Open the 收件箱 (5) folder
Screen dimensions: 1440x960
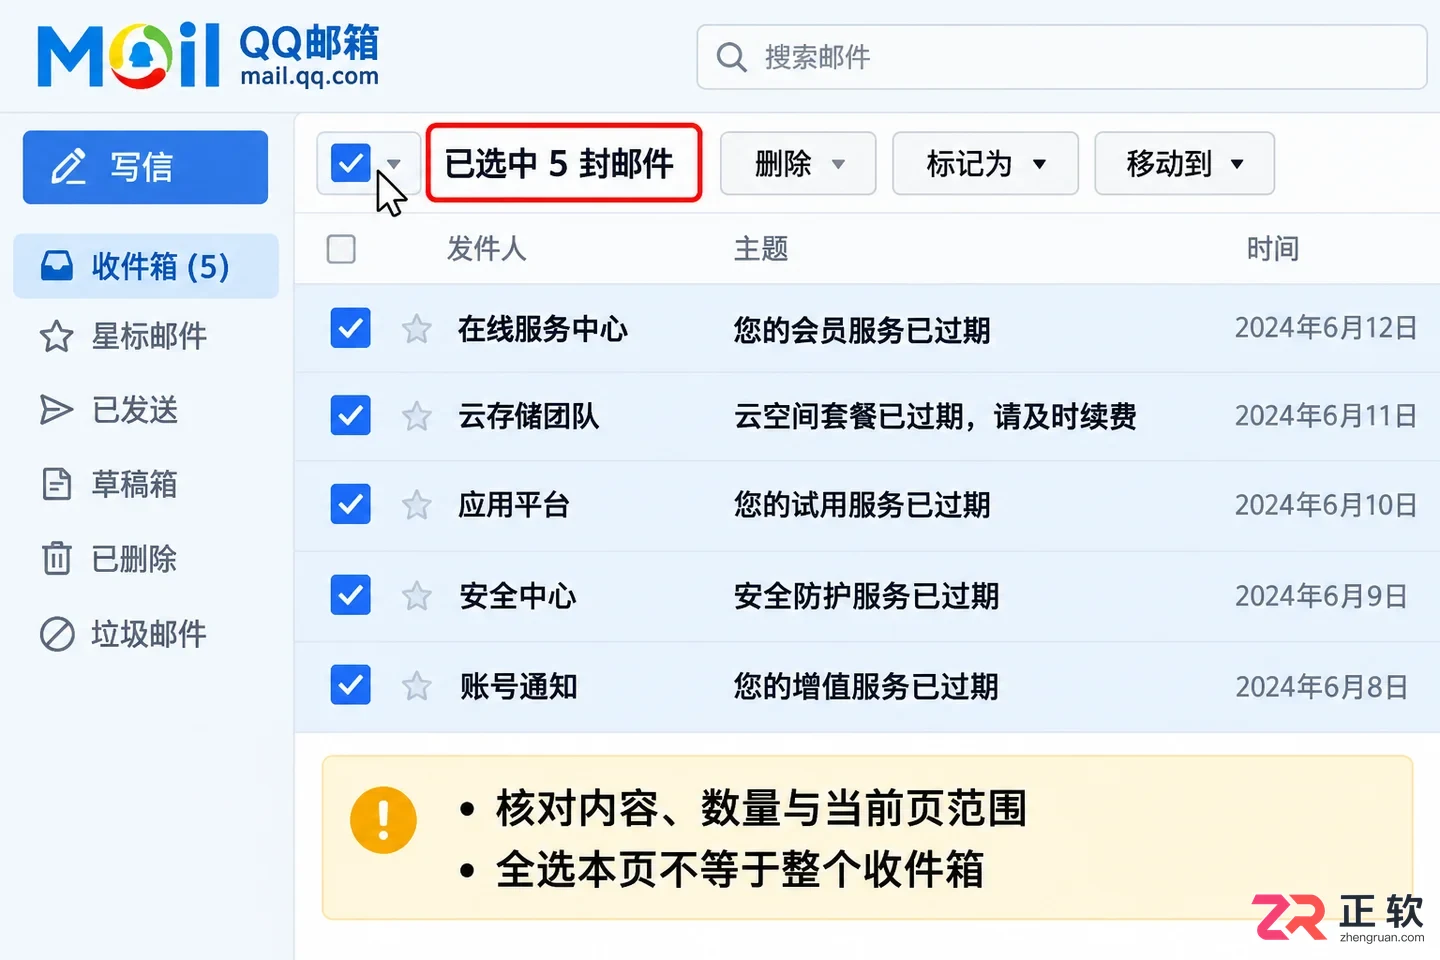[146, 266]
